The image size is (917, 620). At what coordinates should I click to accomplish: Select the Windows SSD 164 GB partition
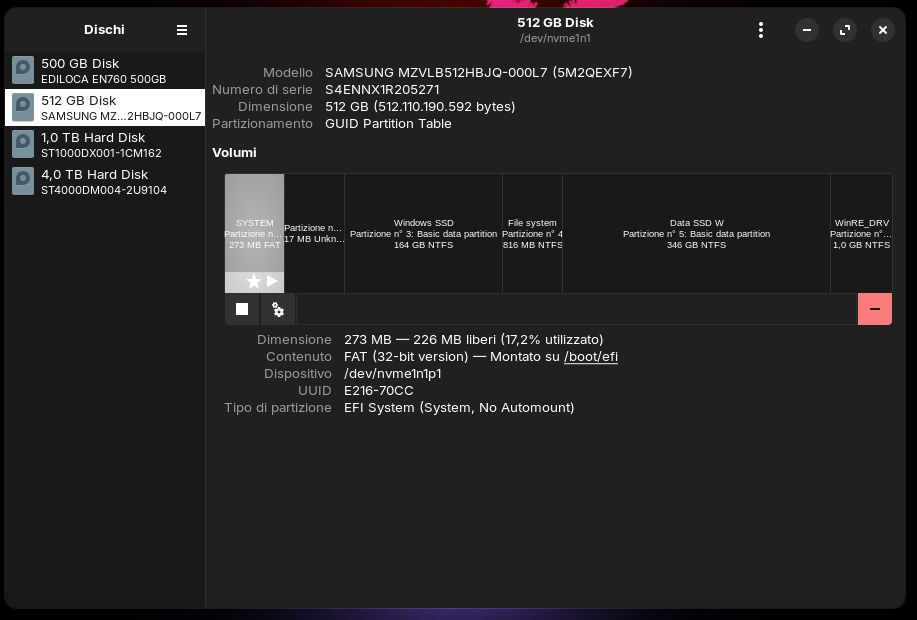point(423,233)
